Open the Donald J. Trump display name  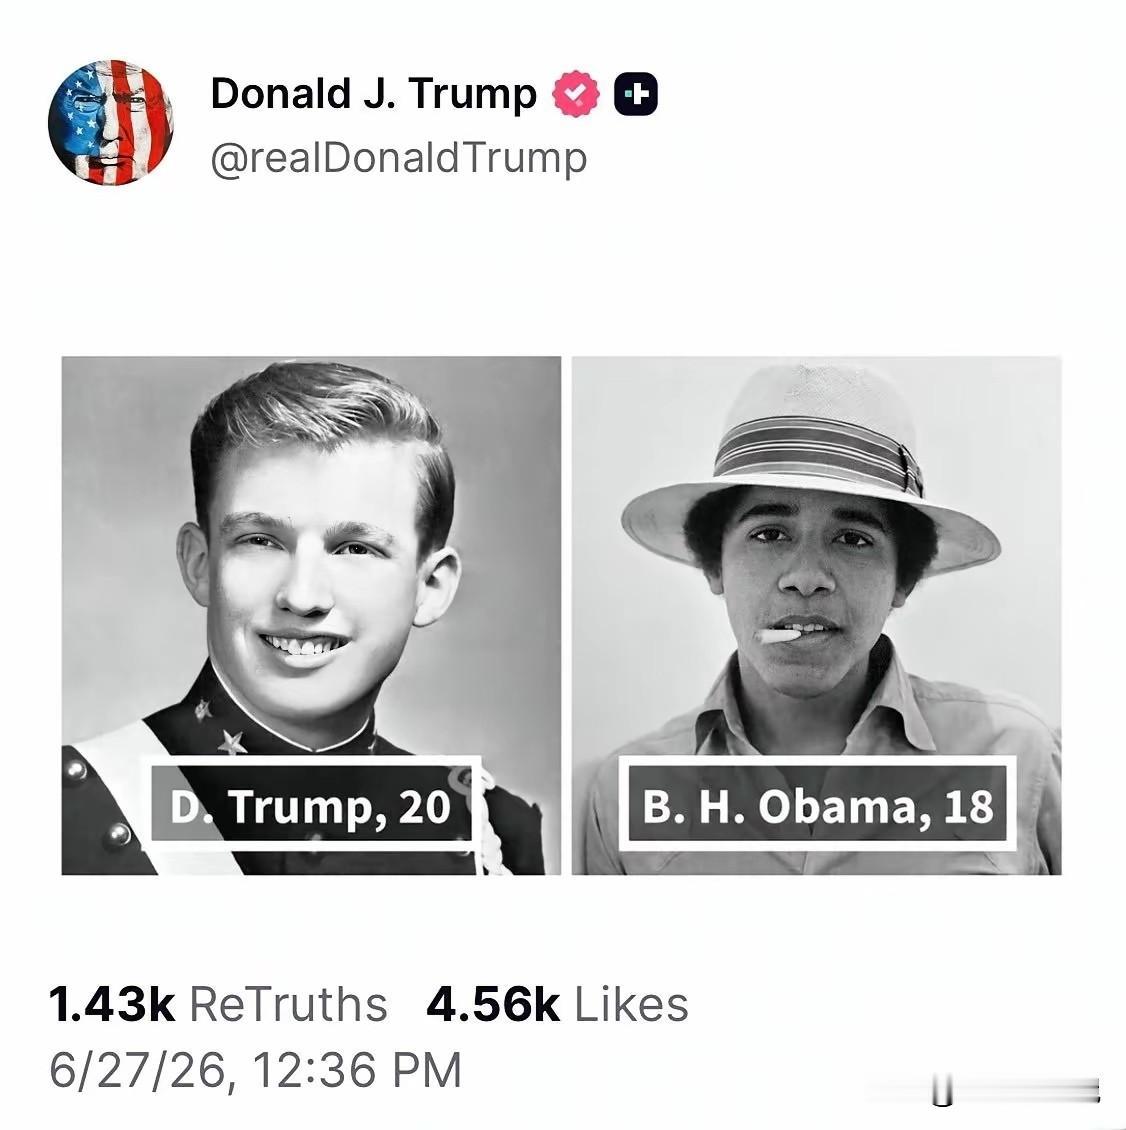pyautogui.click(x=373, y=94)
